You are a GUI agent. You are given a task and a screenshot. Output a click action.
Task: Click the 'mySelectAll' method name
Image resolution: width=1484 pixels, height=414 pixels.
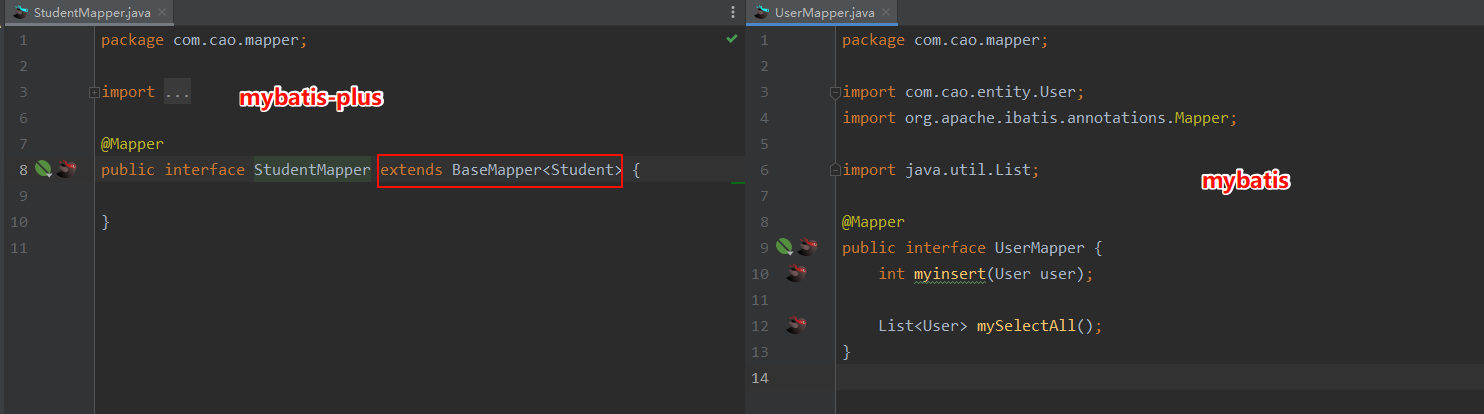point(1025,326)
